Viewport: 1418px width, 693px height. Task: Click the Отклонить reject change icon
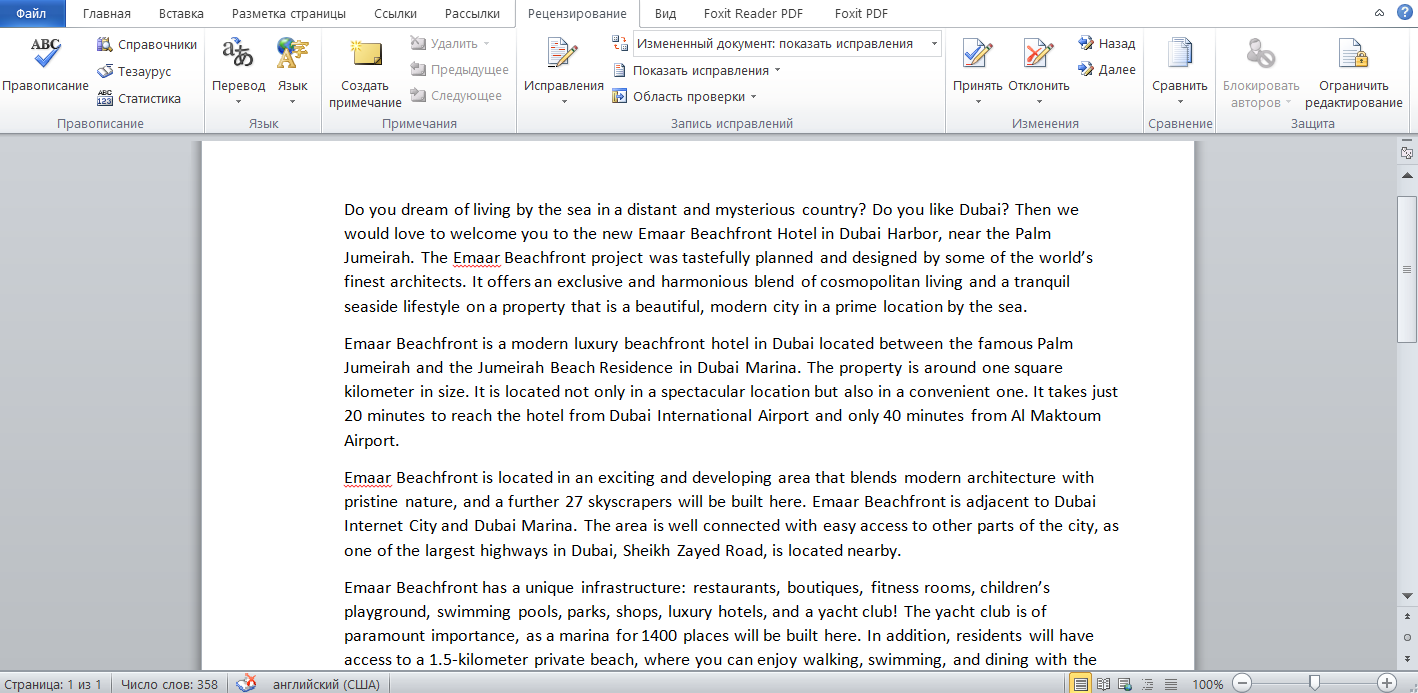[x=1039, y=54]
